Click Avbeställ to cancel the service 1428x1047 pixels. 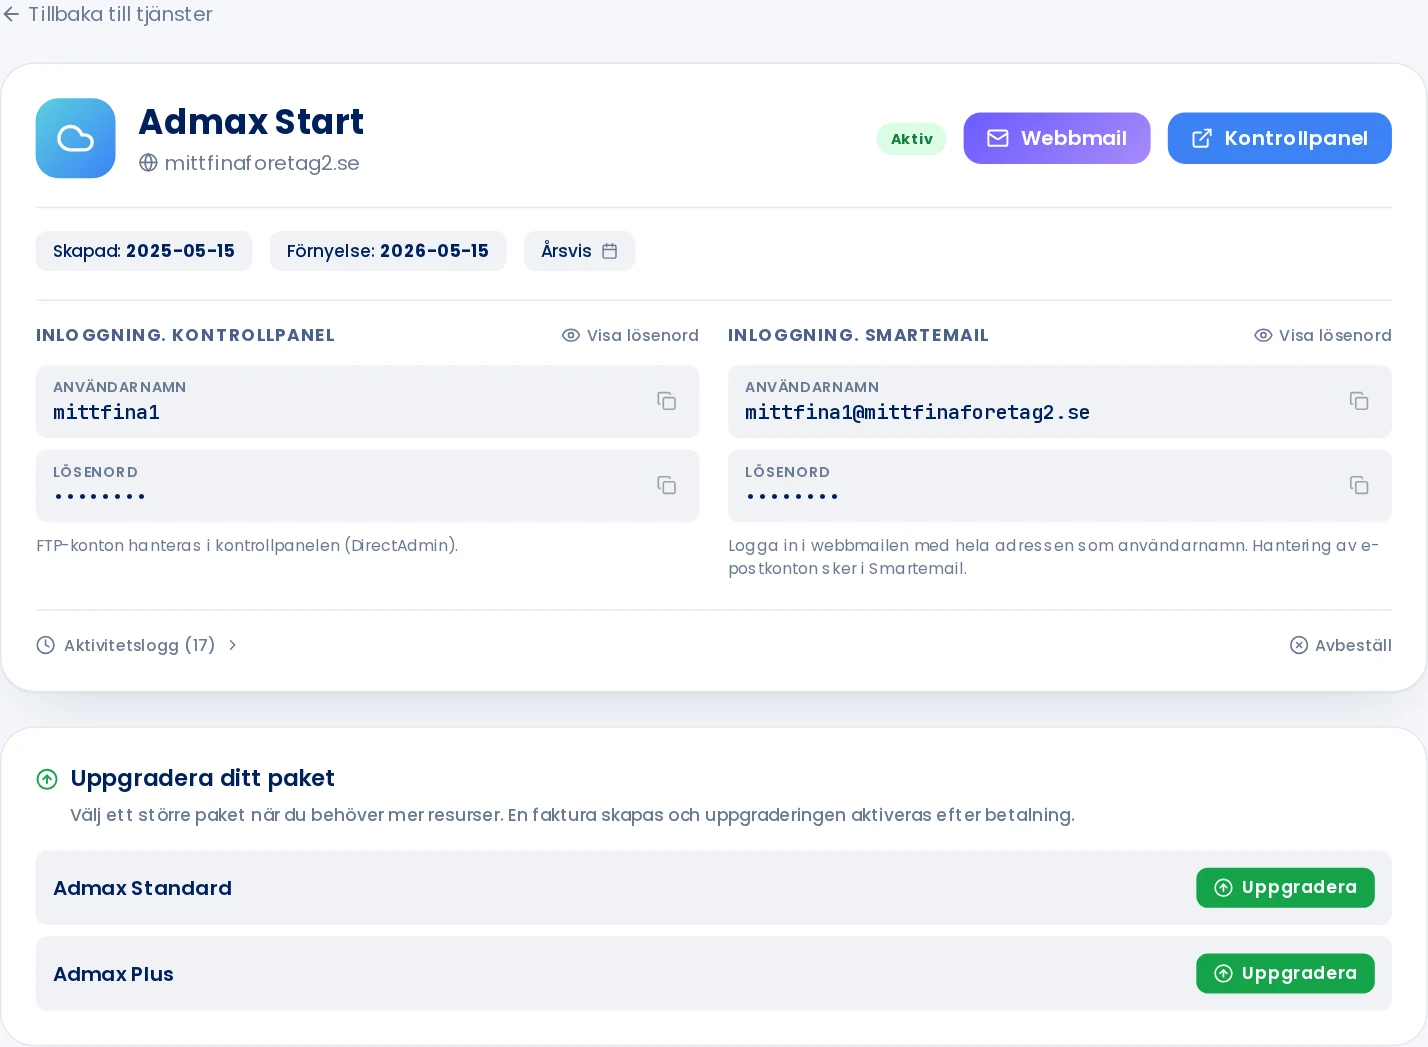click(x=1340, y=645)
